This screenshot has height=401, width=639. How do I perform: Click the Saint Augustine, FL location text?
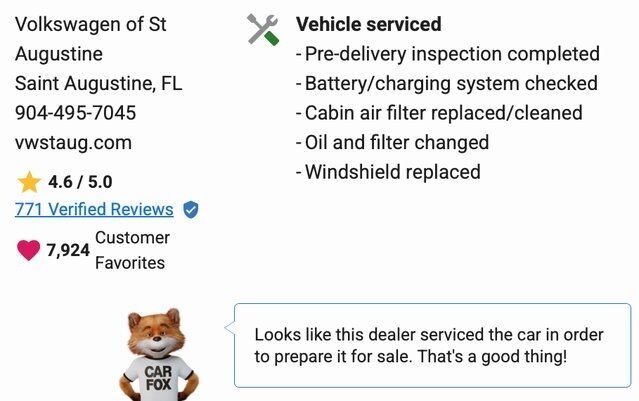[98, 83]
